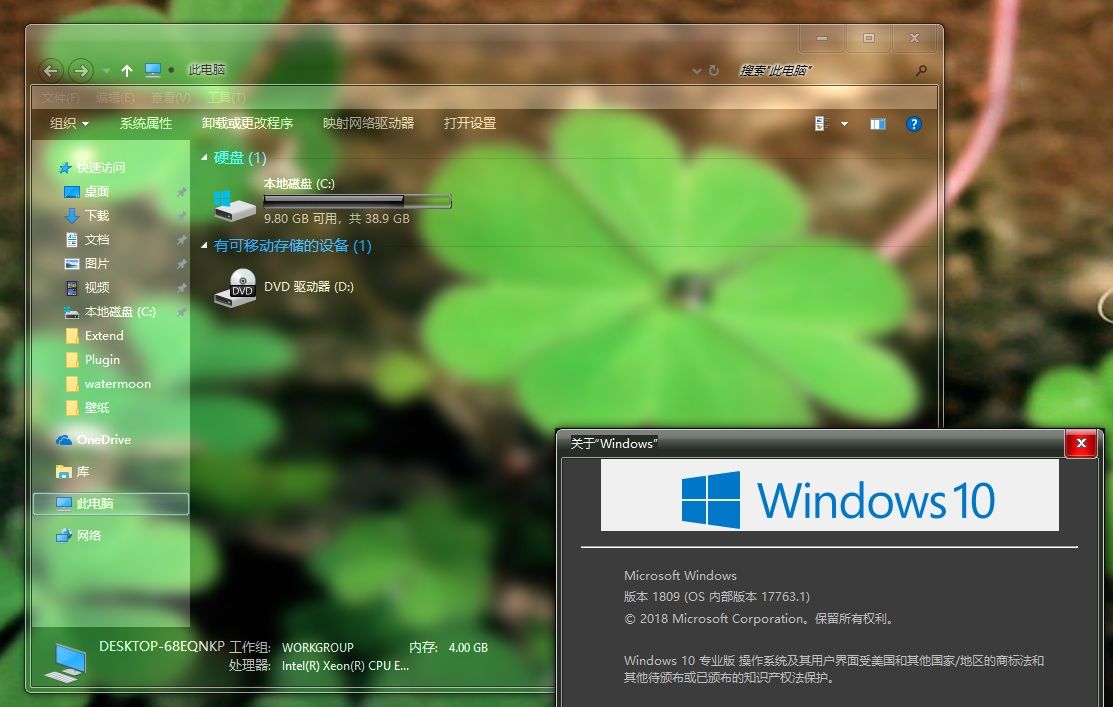Image resolution: width=1113 pixels, height=707 pixels.
Task: Open the view options dropdown arrow
Action: pos(845,124)
